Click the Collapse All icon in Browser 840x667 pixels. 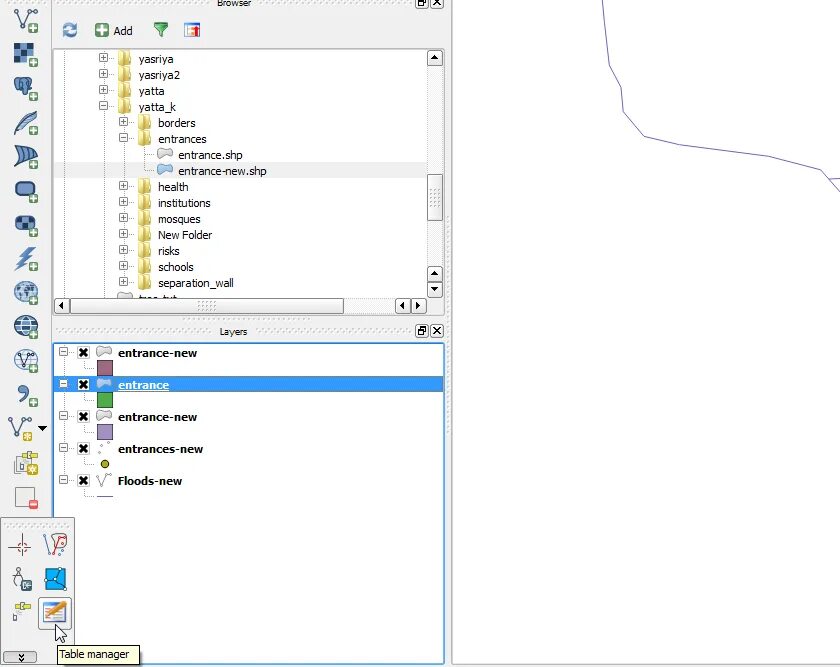click(192, 30)
